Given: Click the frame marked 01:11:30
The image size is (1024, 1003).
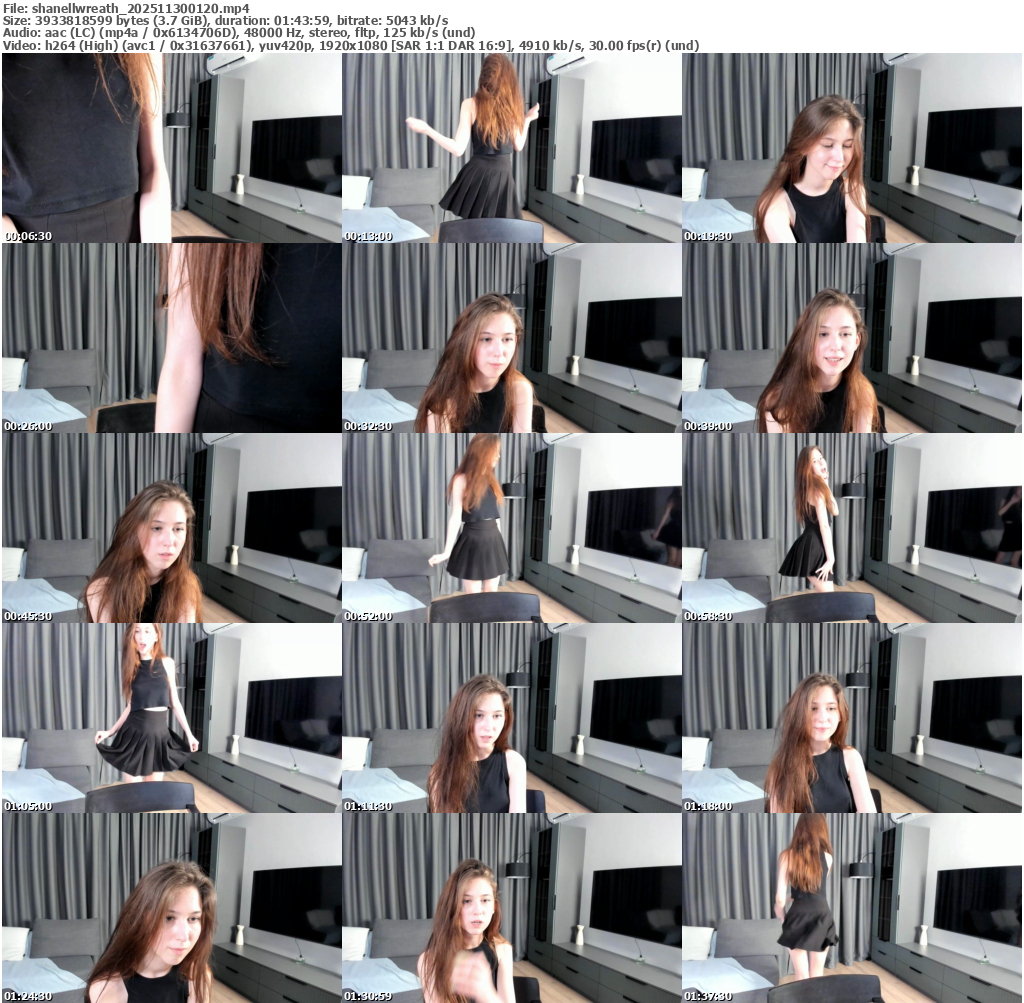Looking at the screenshot, I should pos(512,717).
